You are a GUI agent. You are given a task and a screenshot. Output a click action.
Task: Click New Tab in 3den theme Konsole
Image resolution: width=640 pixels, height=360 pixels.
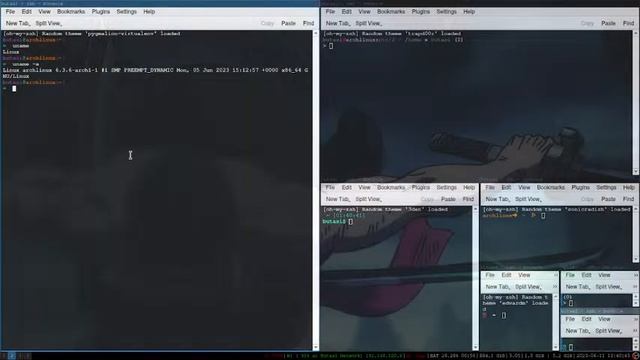tap(337, 199)
